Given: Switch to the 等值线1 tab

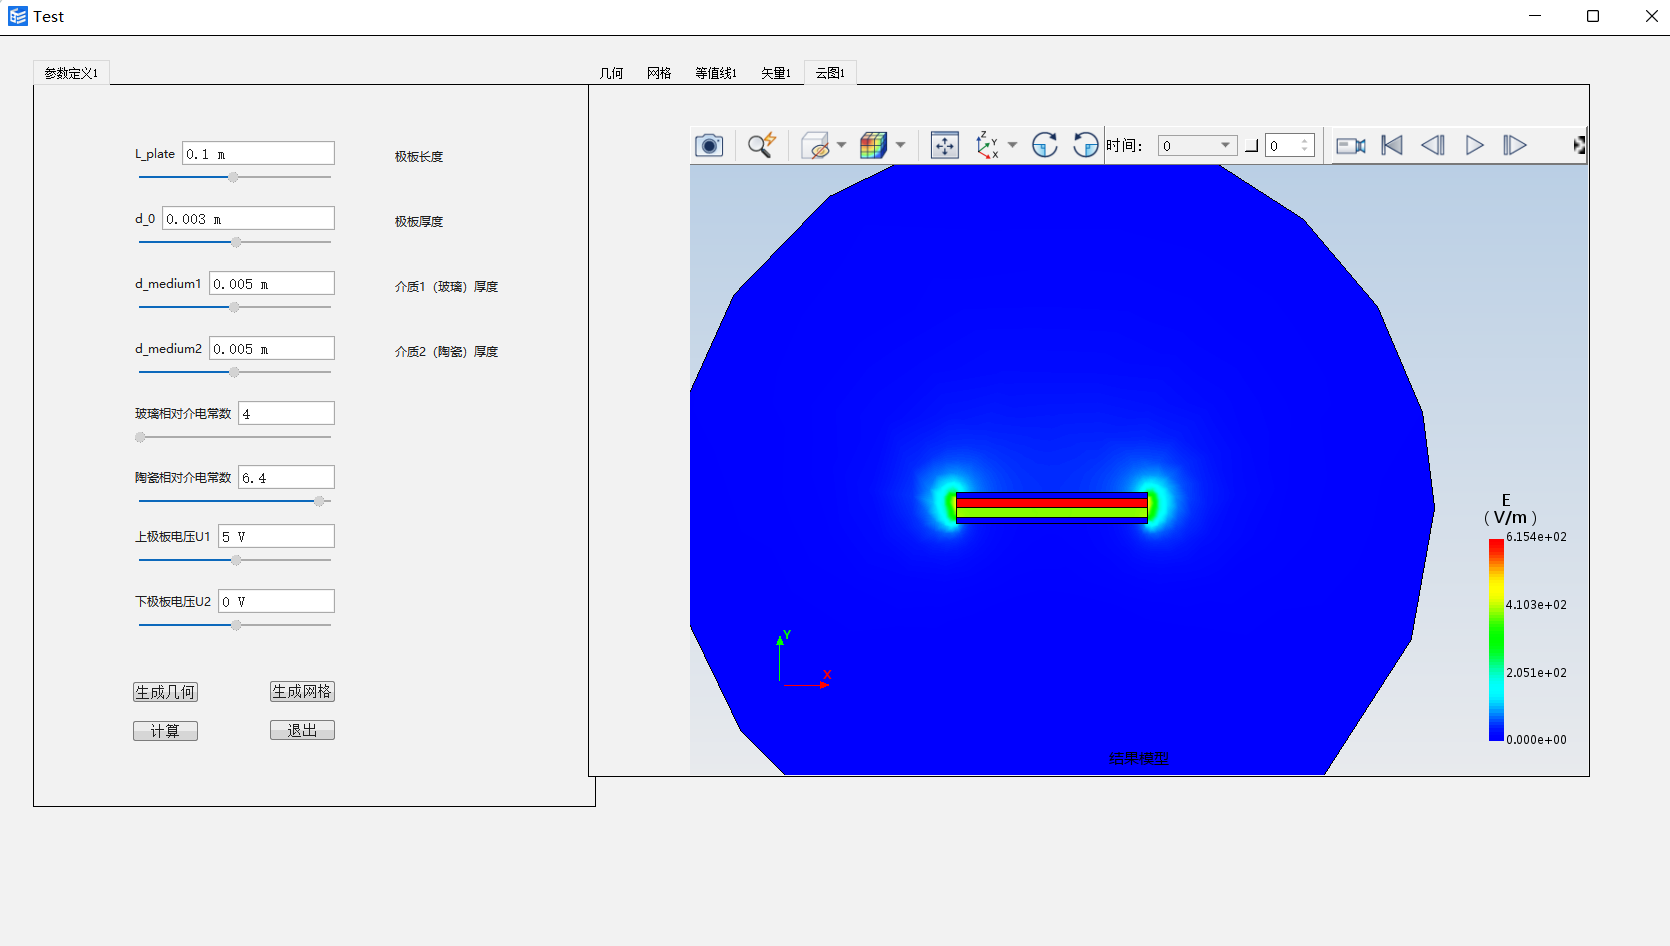Looking at the screenshot, I should tap(716, 73).
